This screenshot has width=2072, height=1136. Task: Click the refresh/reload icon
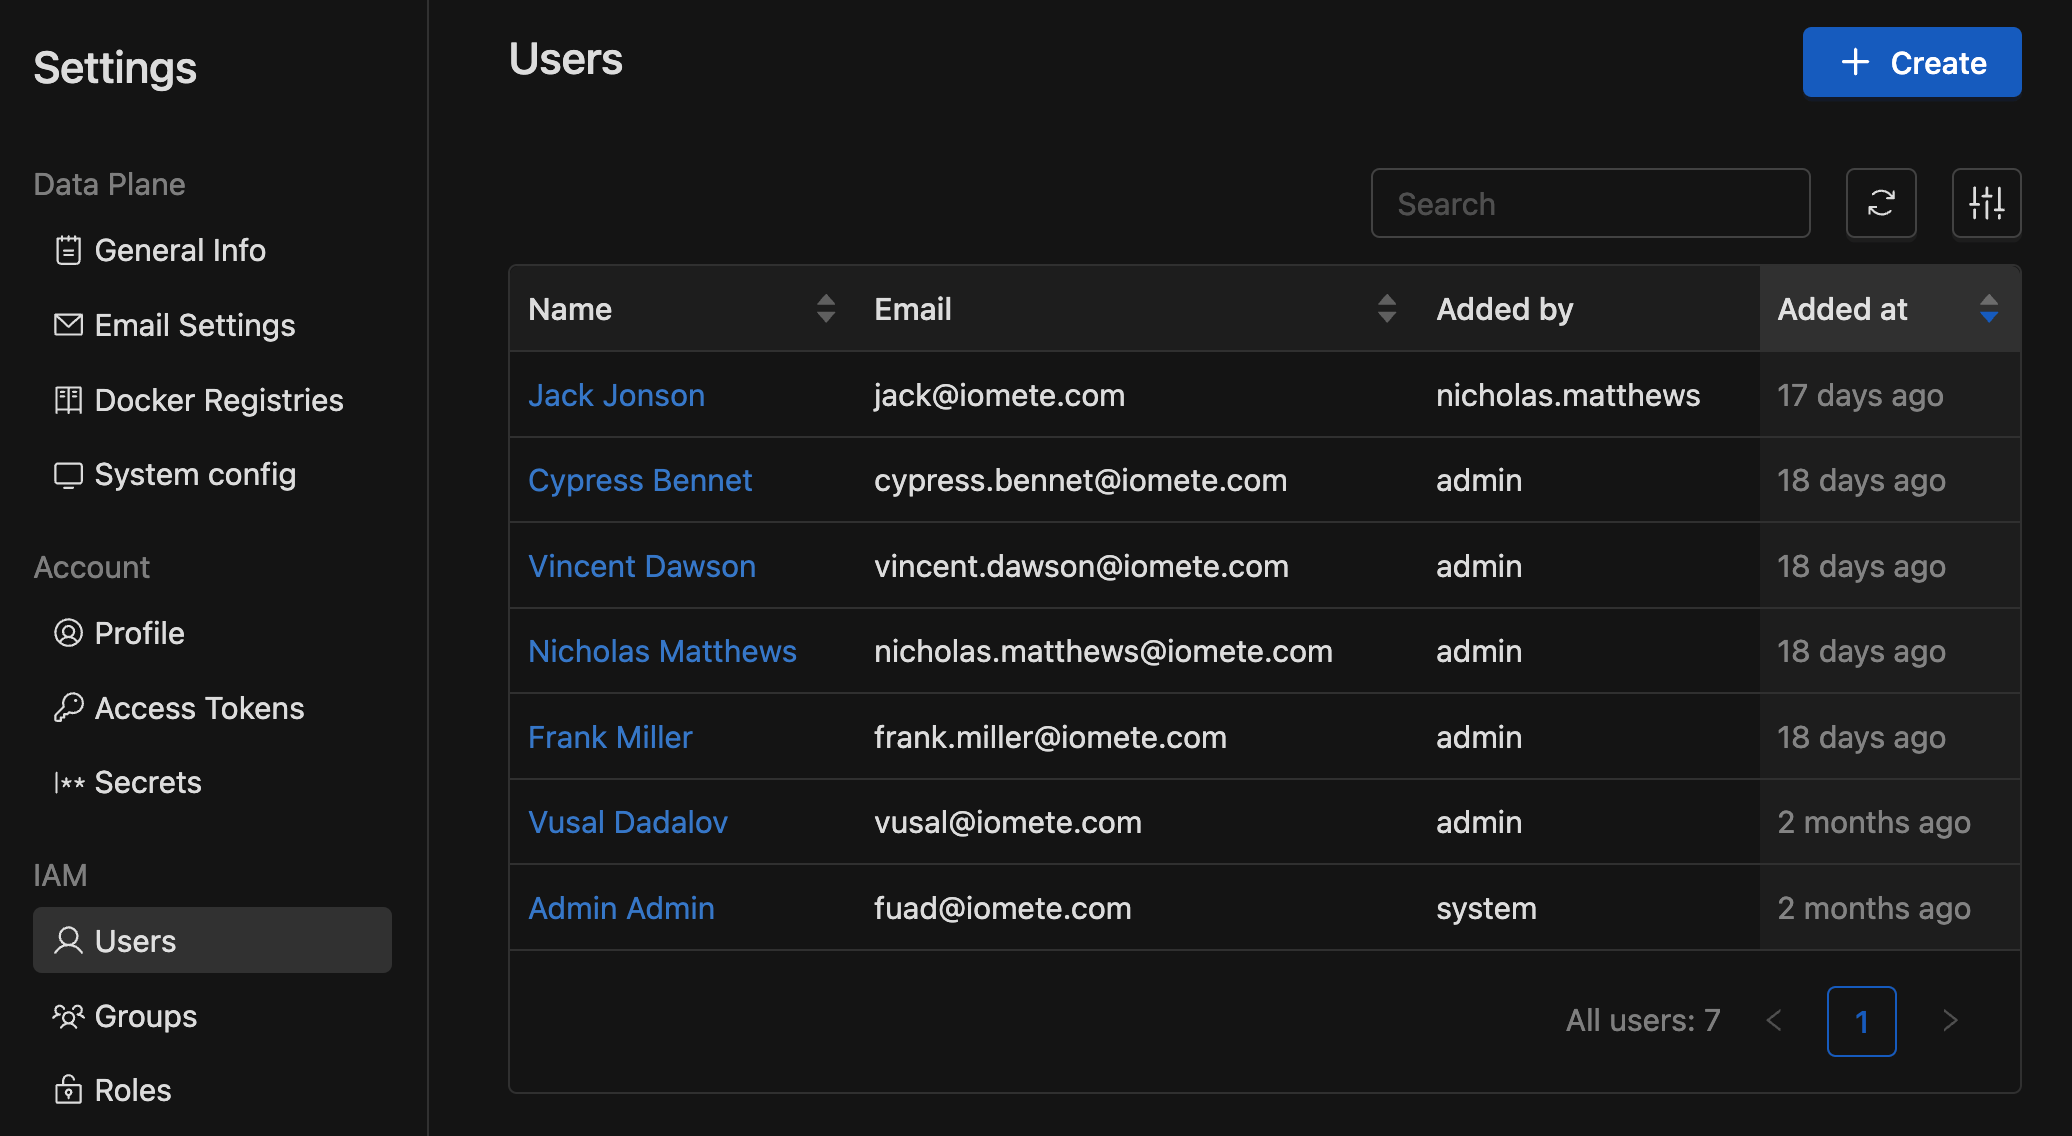(1882, 201)
